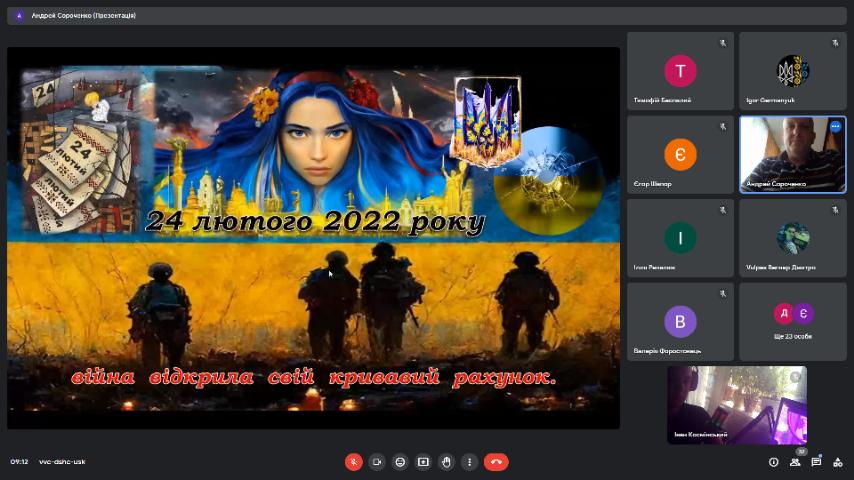Open the emoji reactions panel
The width and height of the screenshot is (854, 480).
400,462
